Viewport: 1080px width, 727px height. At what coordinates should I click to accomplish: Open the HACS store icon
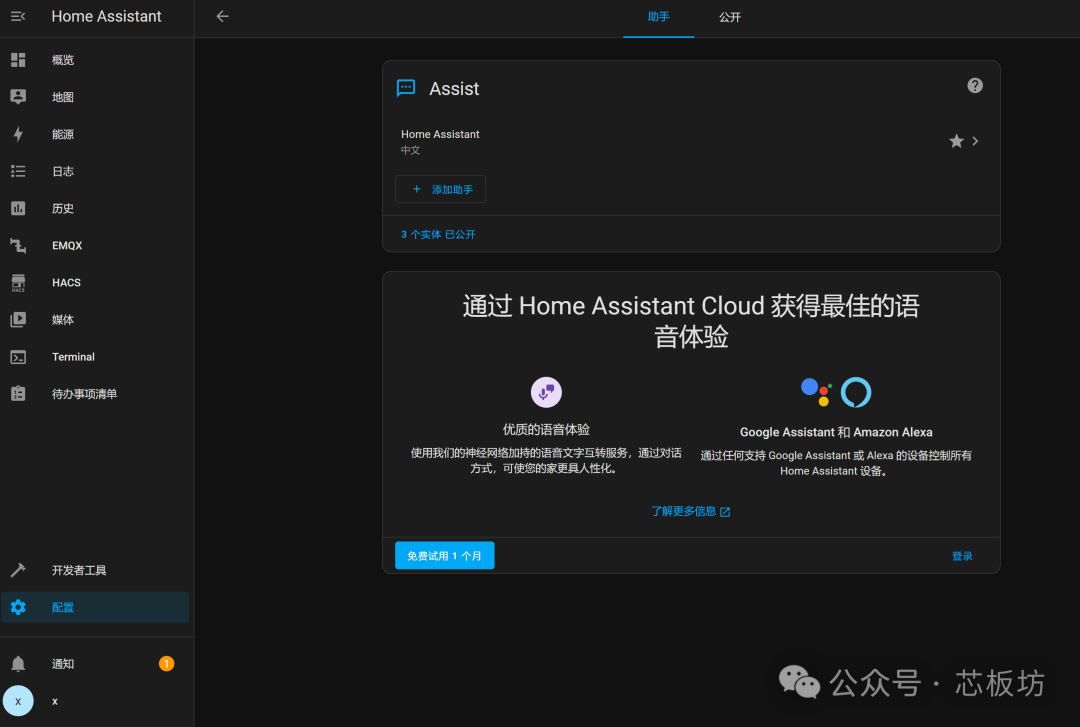click(18, 283)
